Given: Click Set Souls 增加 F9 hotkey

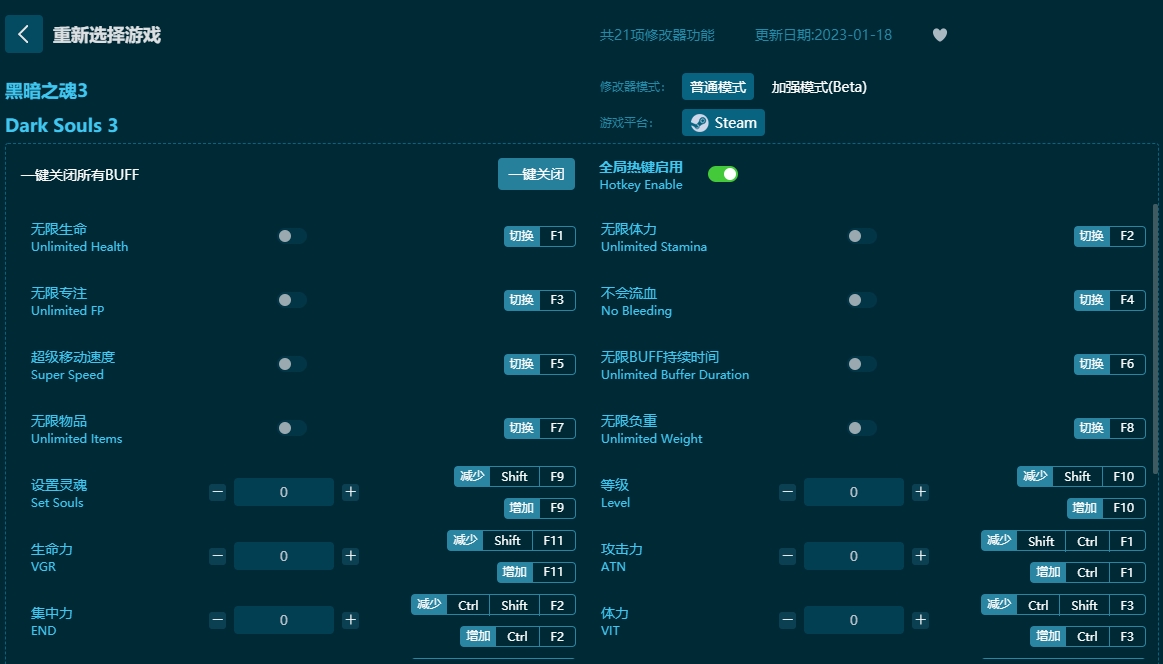Looking at the screenshot, I should (540, 507).
